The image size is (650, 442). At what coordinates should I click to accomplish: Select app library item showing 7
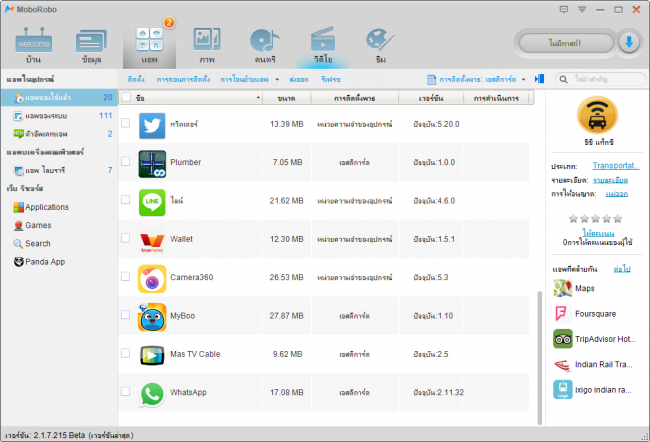(x=59, y=170)
